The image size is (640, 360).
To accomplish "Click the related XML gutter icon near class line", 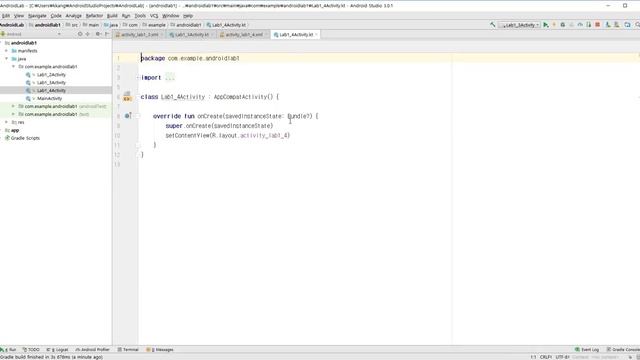I will [x=127, y=97].
